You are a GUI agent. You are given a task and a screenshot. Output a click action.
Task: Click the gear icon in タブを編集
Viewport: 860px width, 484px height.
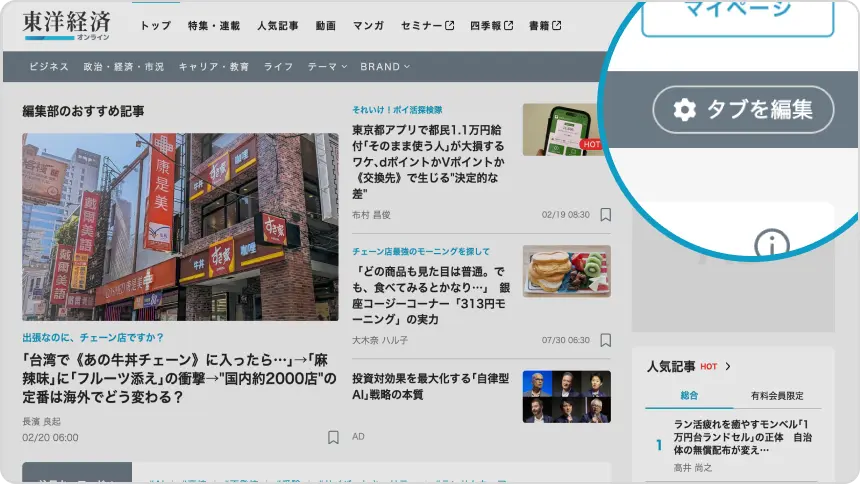click(x=684, y=110)
